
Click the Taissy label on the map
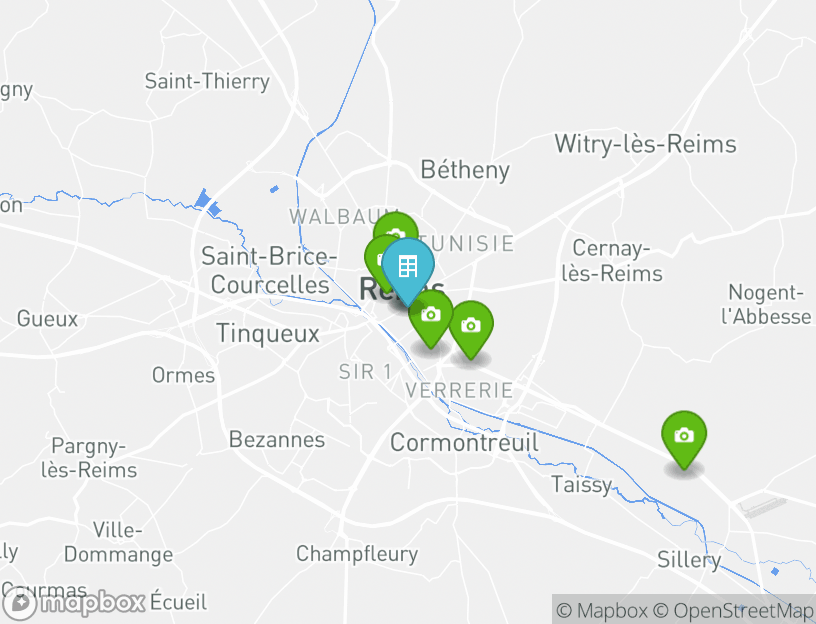pyautogui.click(x=581, y=485)
